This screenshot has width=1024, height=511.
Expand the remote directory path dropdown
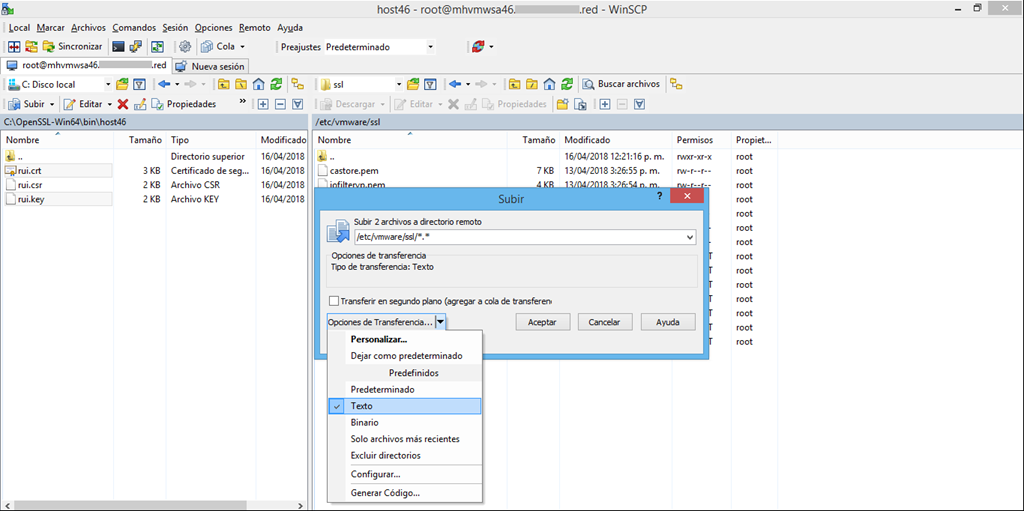coord(689,237)
